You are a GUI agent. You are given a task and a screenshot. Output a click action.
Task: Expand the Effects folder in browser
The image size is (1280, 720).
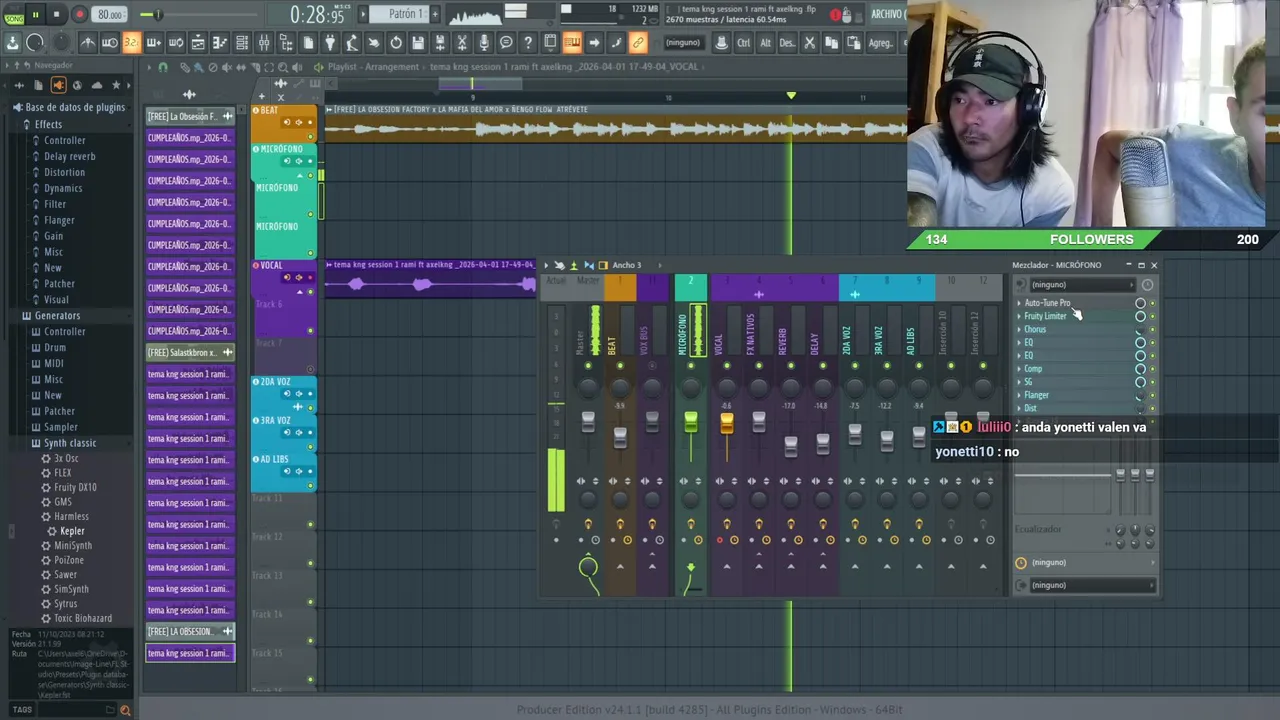click(x=48, y=124)
